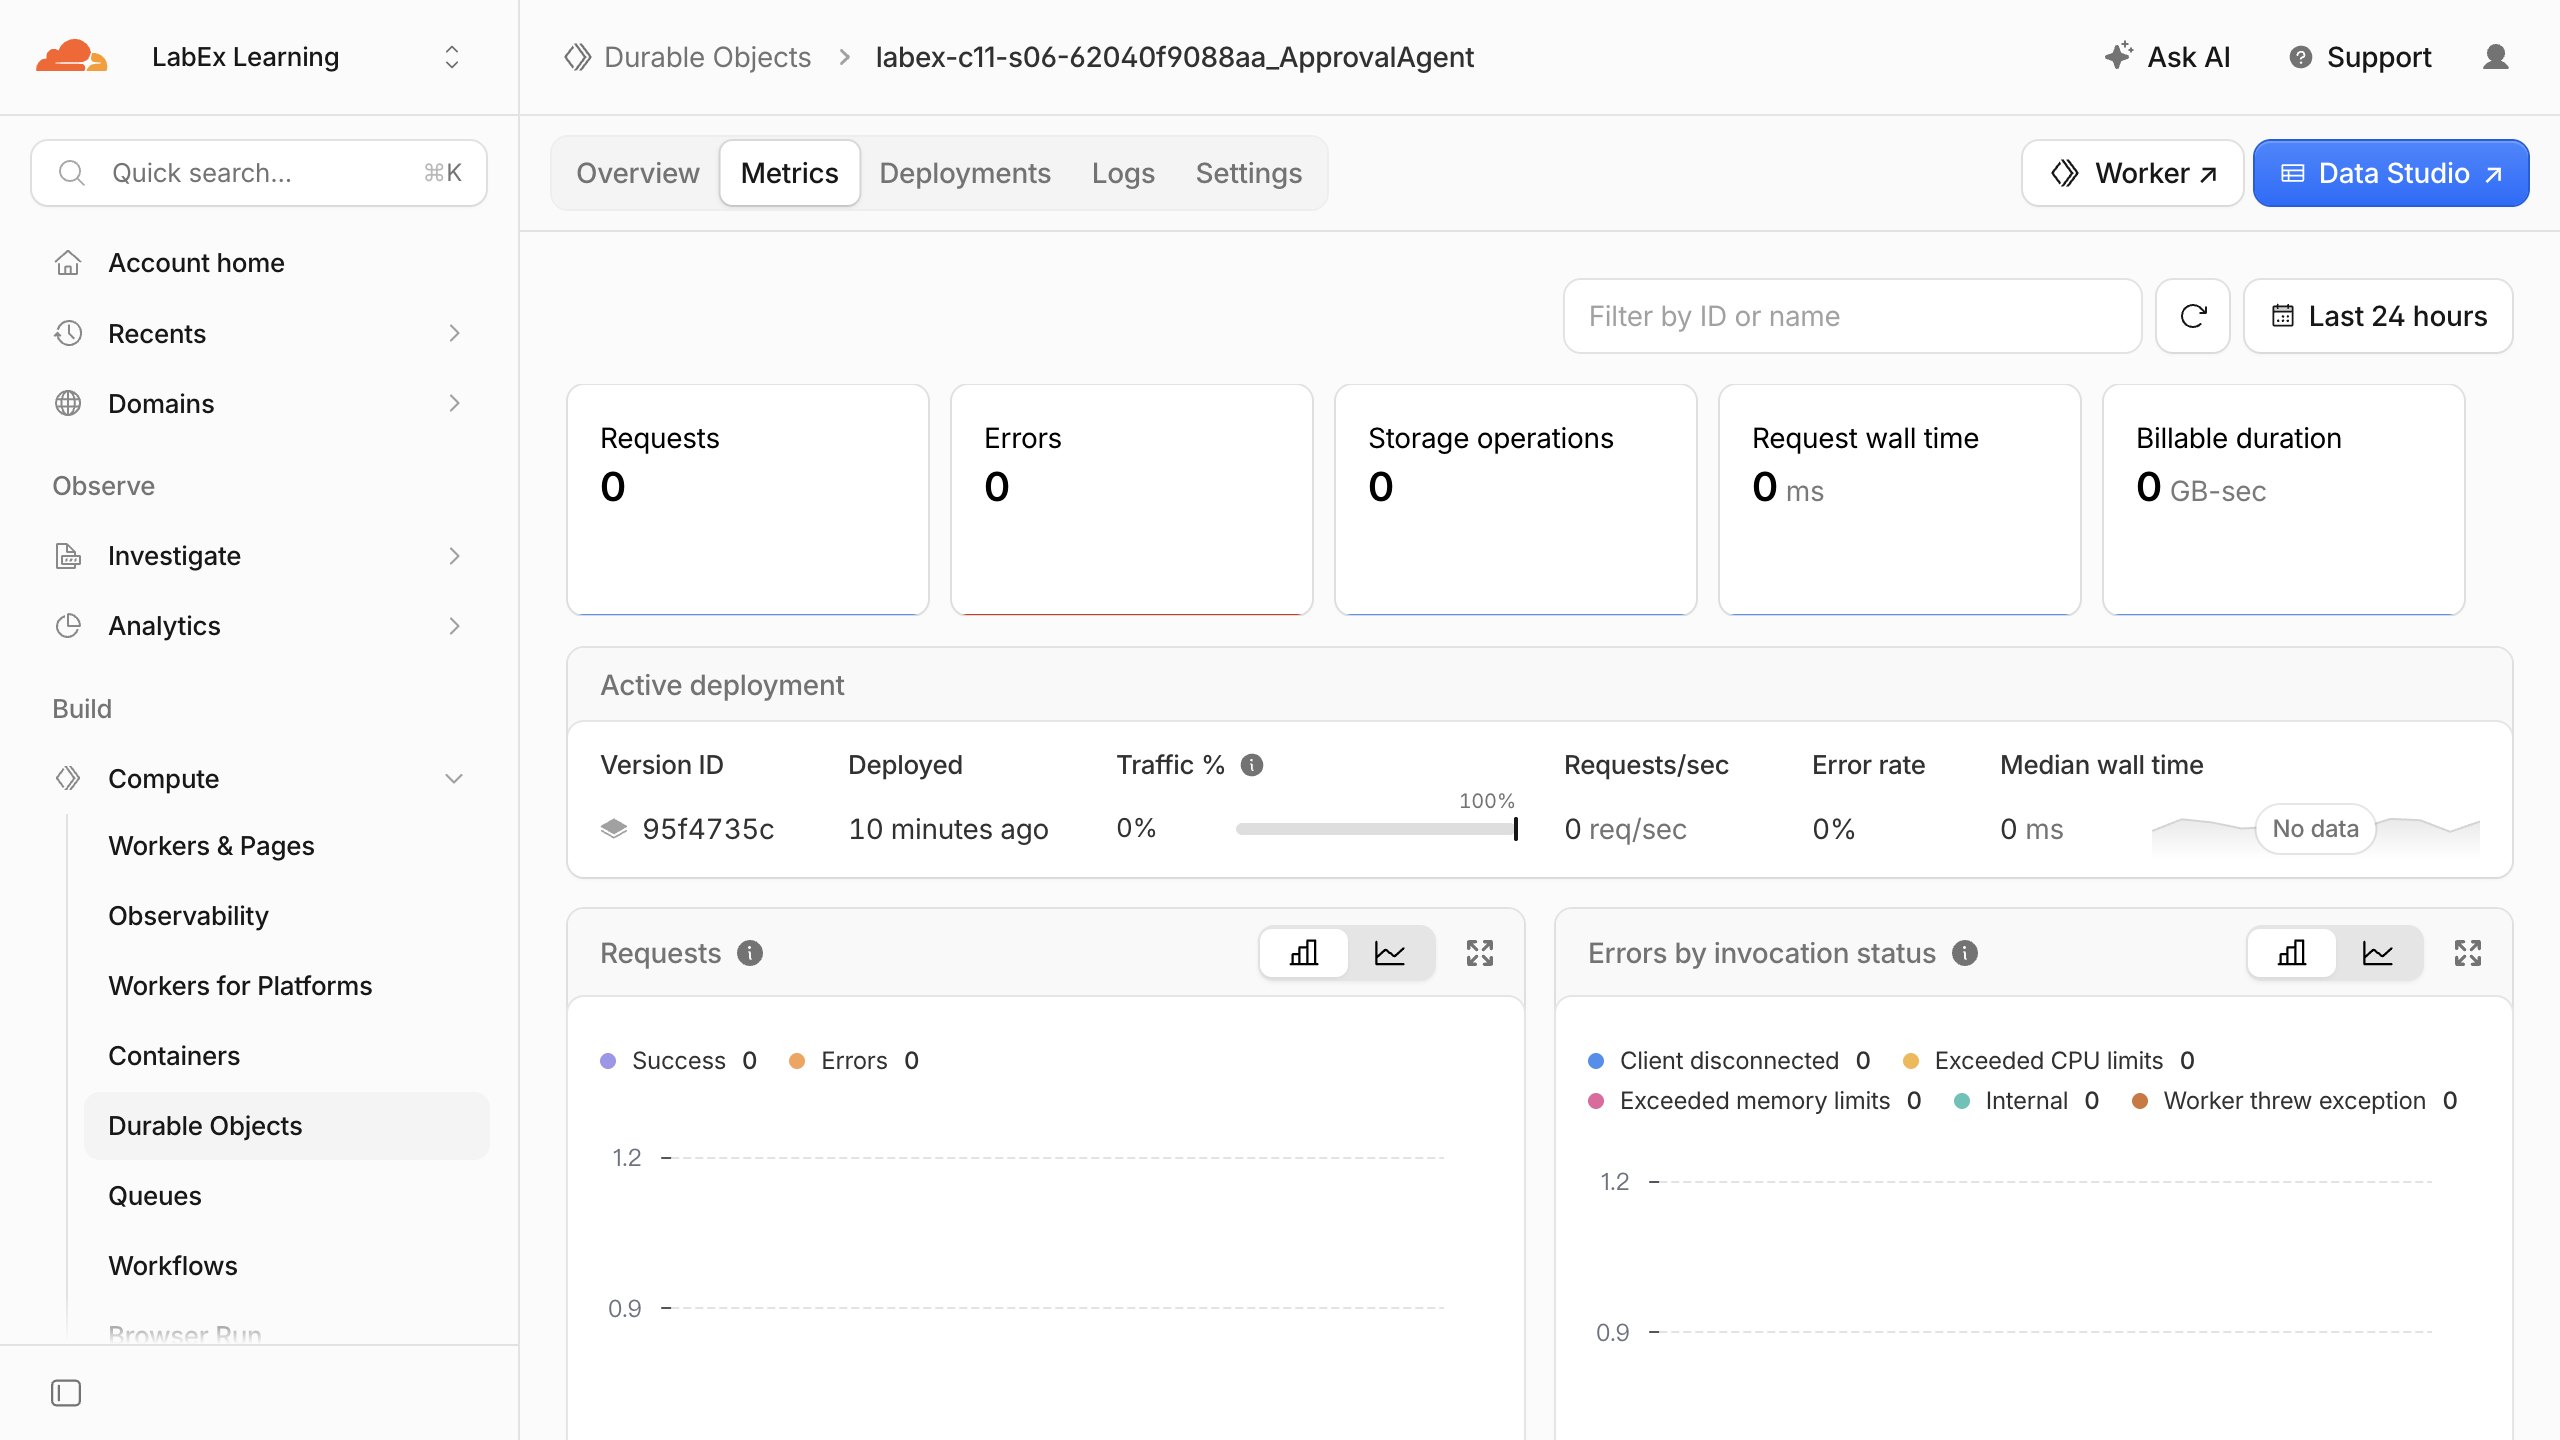
Task: Toggle the Exceeded CPU limits legend
Action: (x=2048, y=1060)
